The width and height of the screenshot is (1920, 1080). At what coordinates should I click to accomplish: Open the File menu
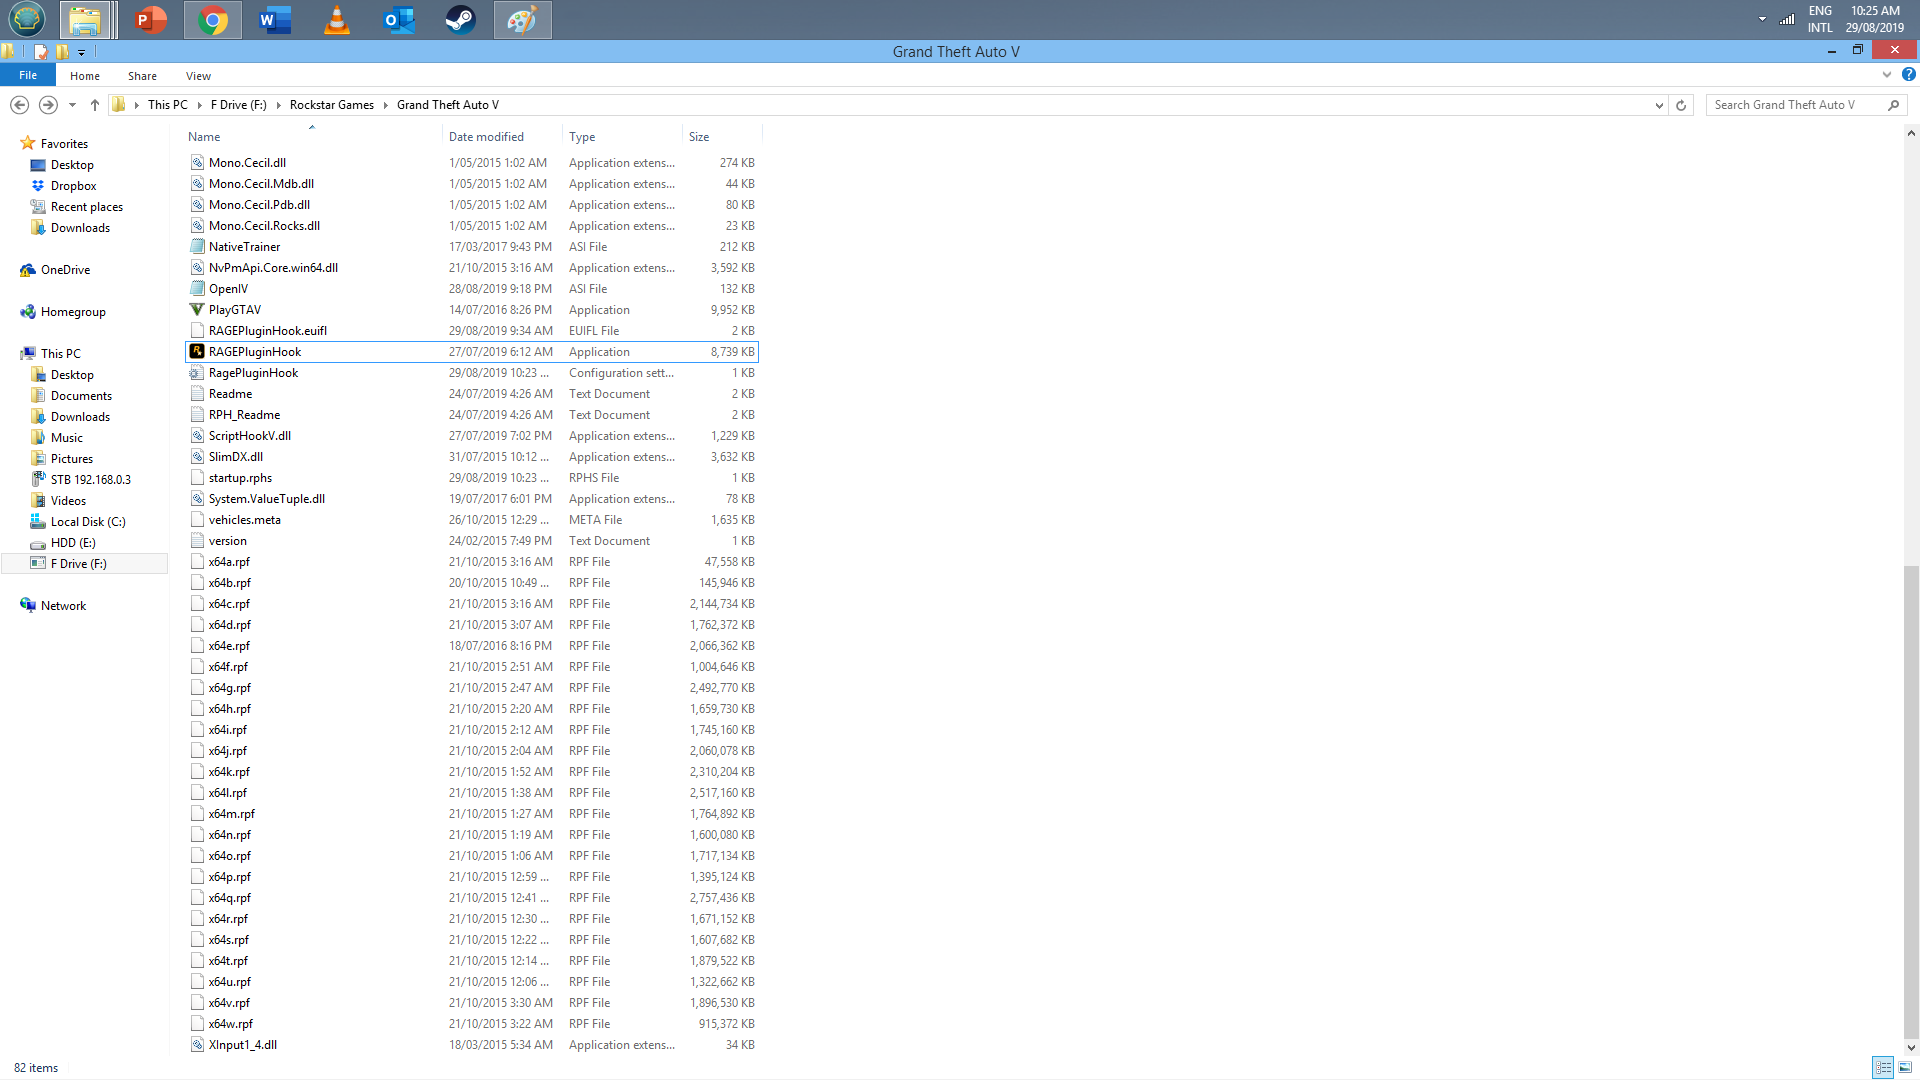[x=28, y=76]
